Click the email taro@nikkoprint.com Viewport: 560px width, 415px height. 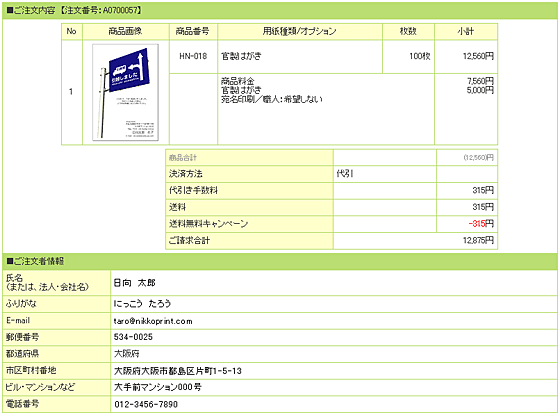pyautogui.click(x=153, y=321)
